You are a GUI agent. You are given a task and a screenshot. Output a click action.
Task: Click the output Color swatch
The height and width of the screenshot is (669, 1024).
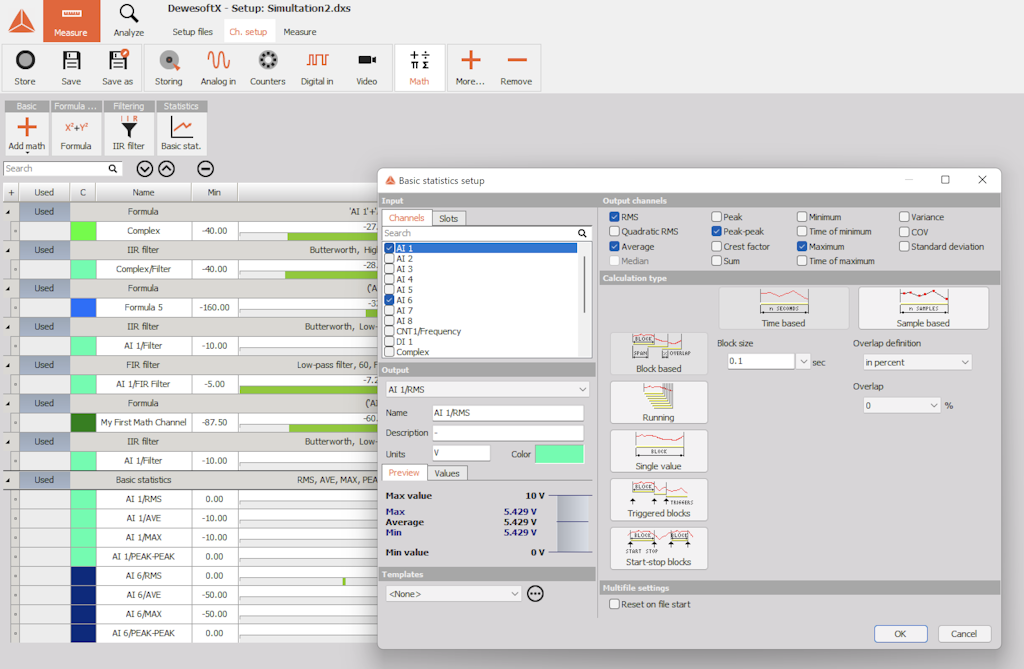coord(559,454)
